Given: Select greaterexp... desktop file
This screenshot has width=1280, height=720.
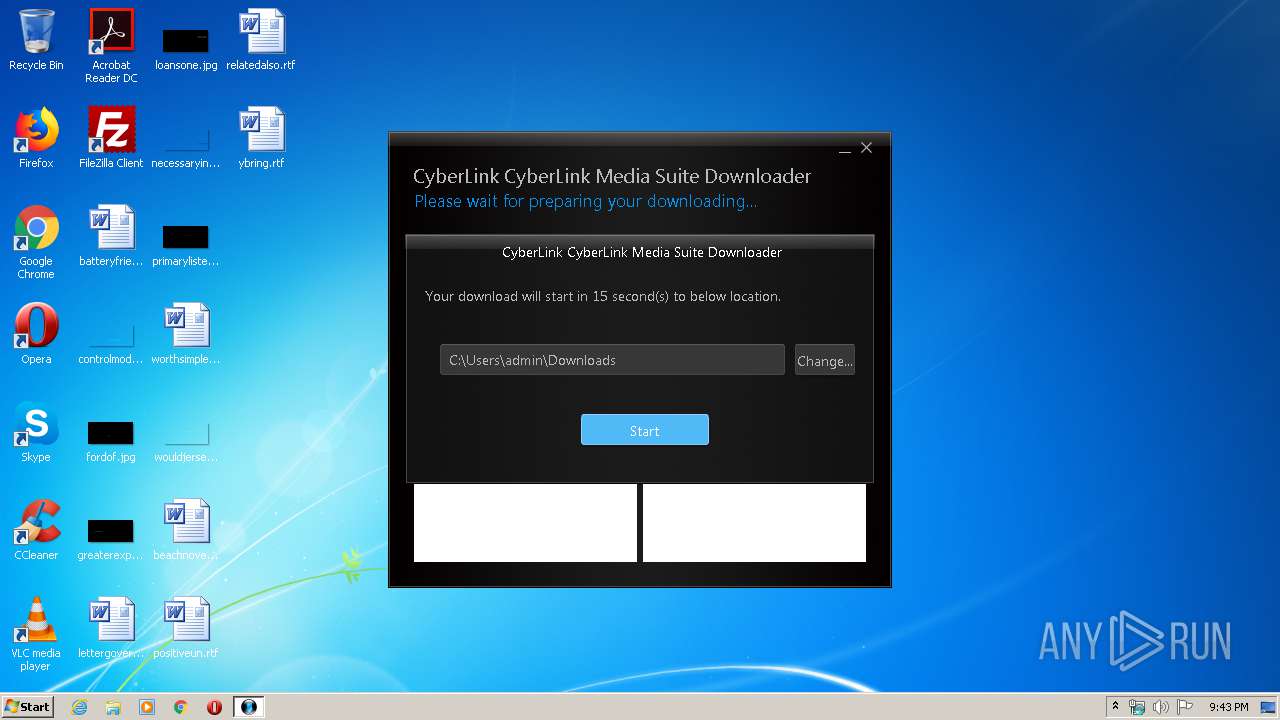Looking at the screenshot, I should click(111, 538).
